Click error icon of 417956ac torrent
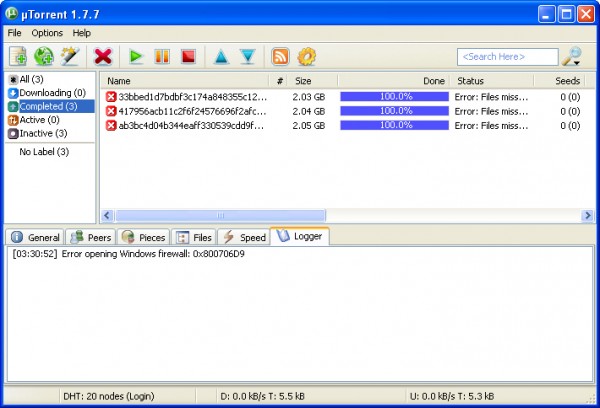 tap(111, 111)
